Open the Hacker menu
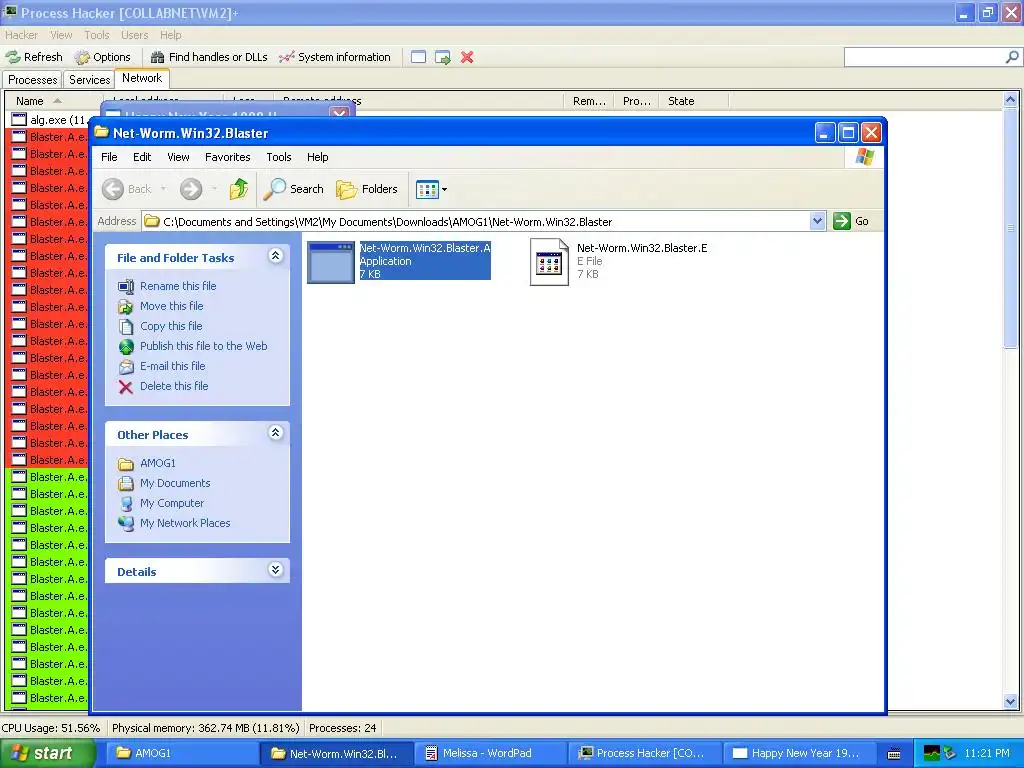This screenshot has width=1024, height=768. point(22,35)
